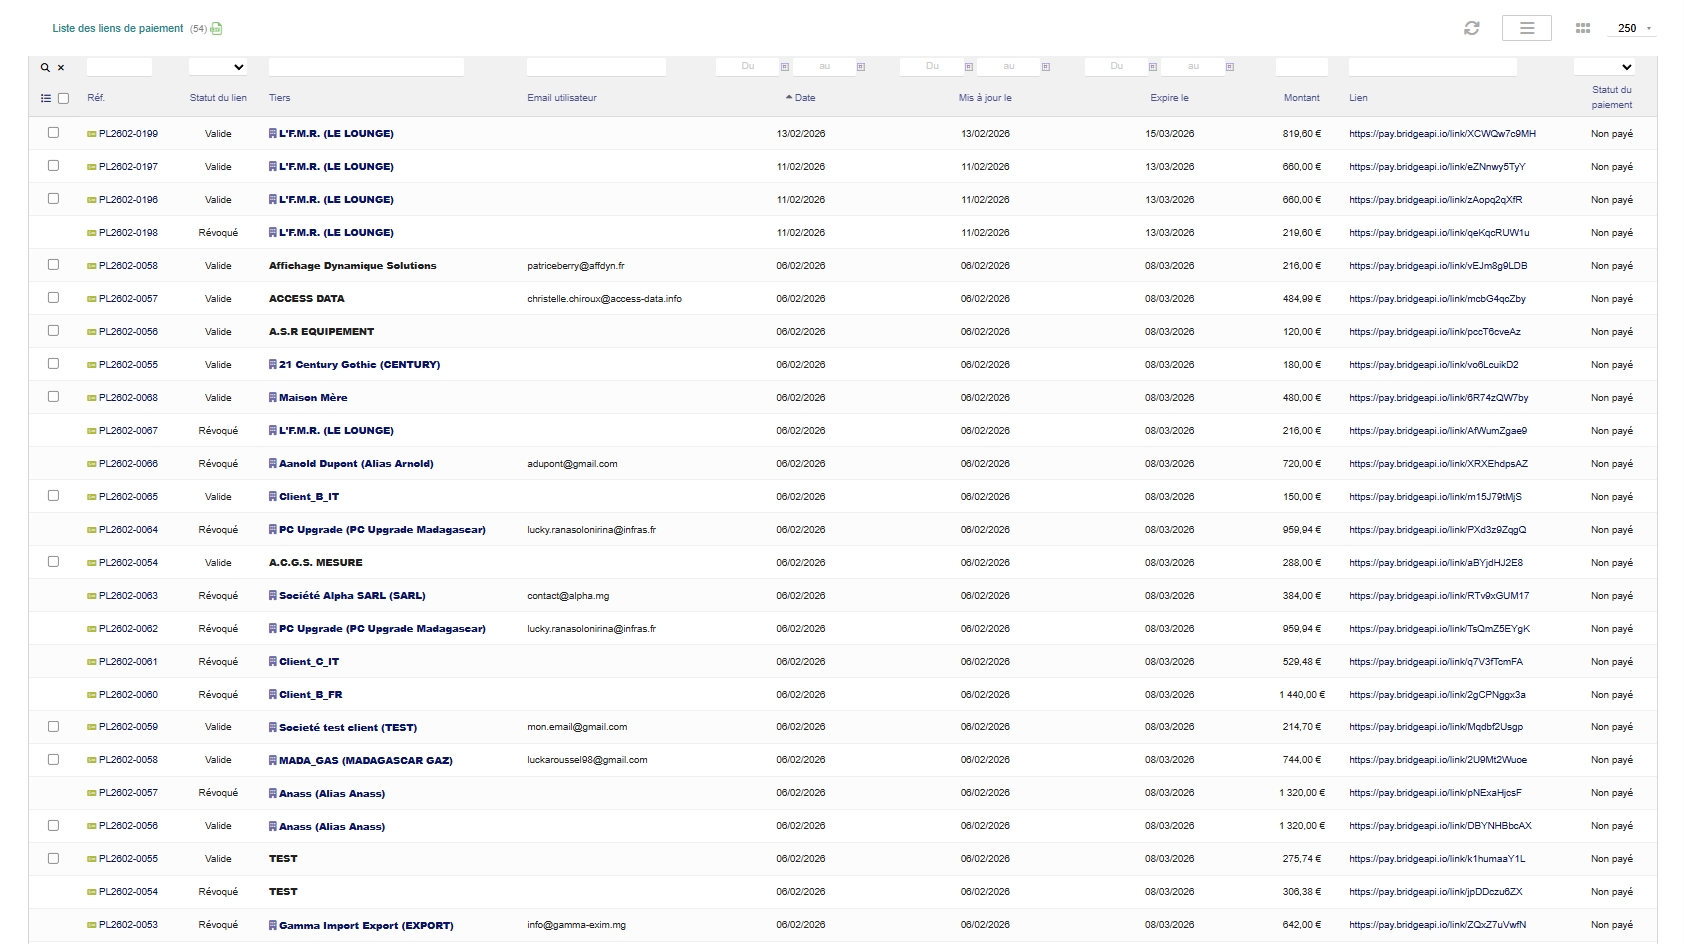Open payment link reference PL2602-0197
Viewport: 1684px width, 944px height.
(128, 167)
